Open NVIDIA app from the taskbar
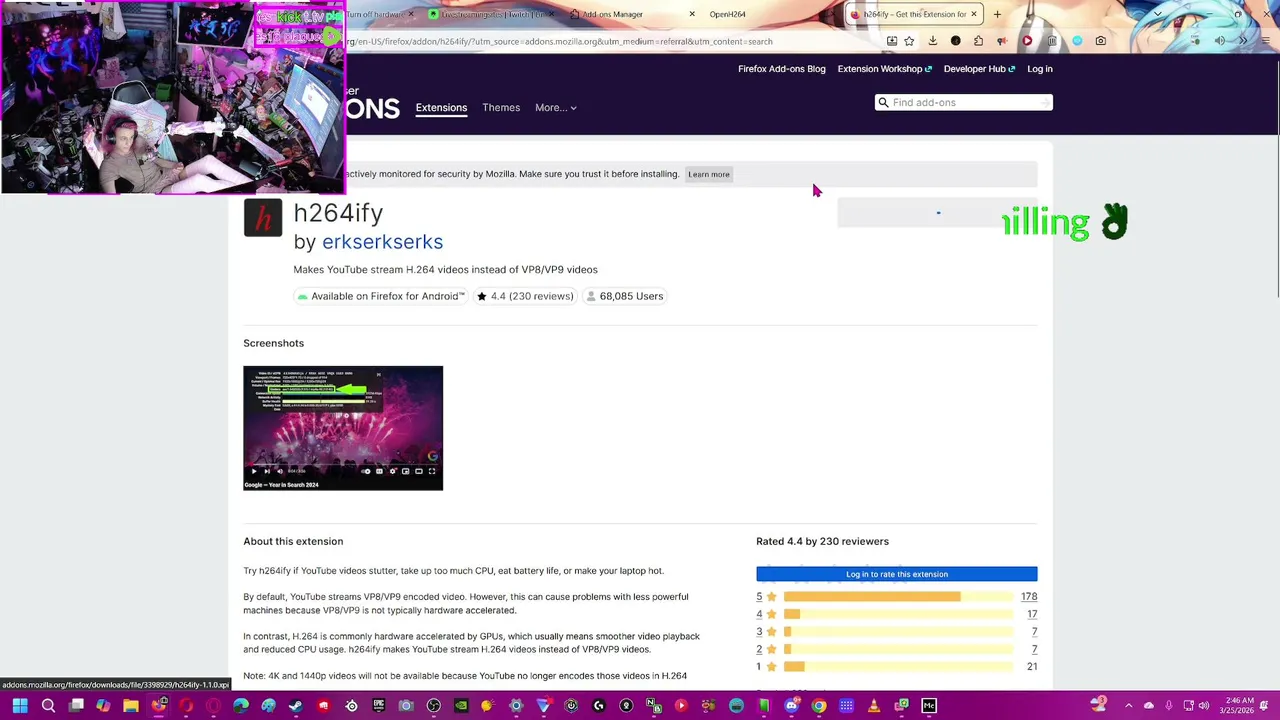 (461, 706)
